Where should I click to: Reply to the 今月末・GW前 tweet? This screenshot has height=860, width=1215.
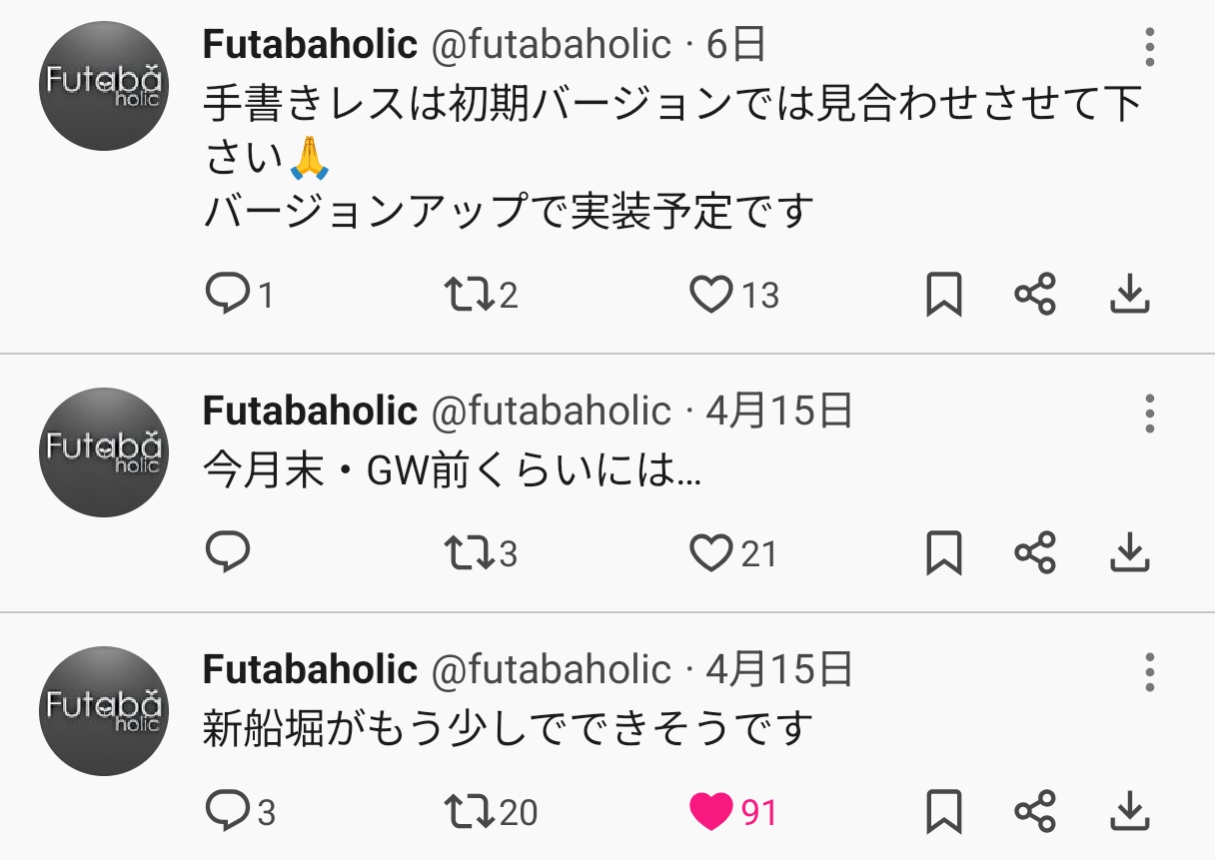[x=227, y=552]
